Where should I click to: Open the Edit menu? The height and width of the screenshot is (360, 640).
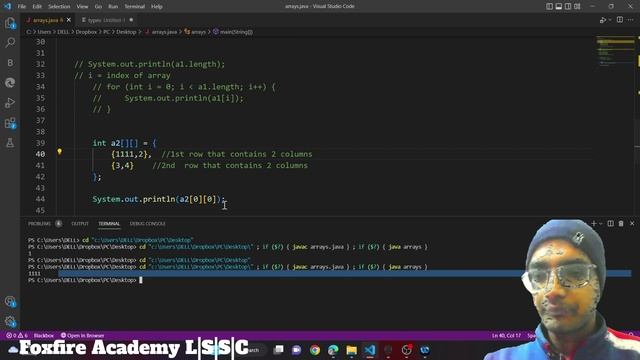pos(37,7)
